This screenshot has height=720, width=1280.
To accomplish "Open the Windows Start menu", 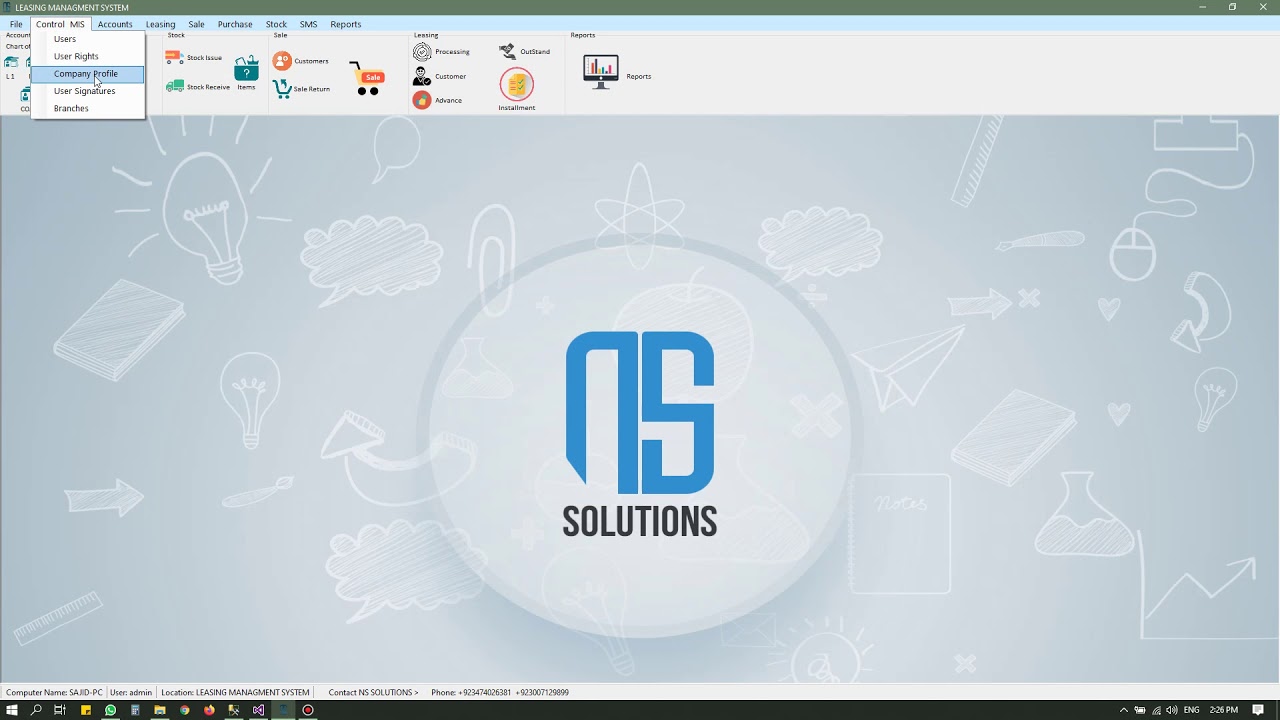I will [x=13, y=710].
